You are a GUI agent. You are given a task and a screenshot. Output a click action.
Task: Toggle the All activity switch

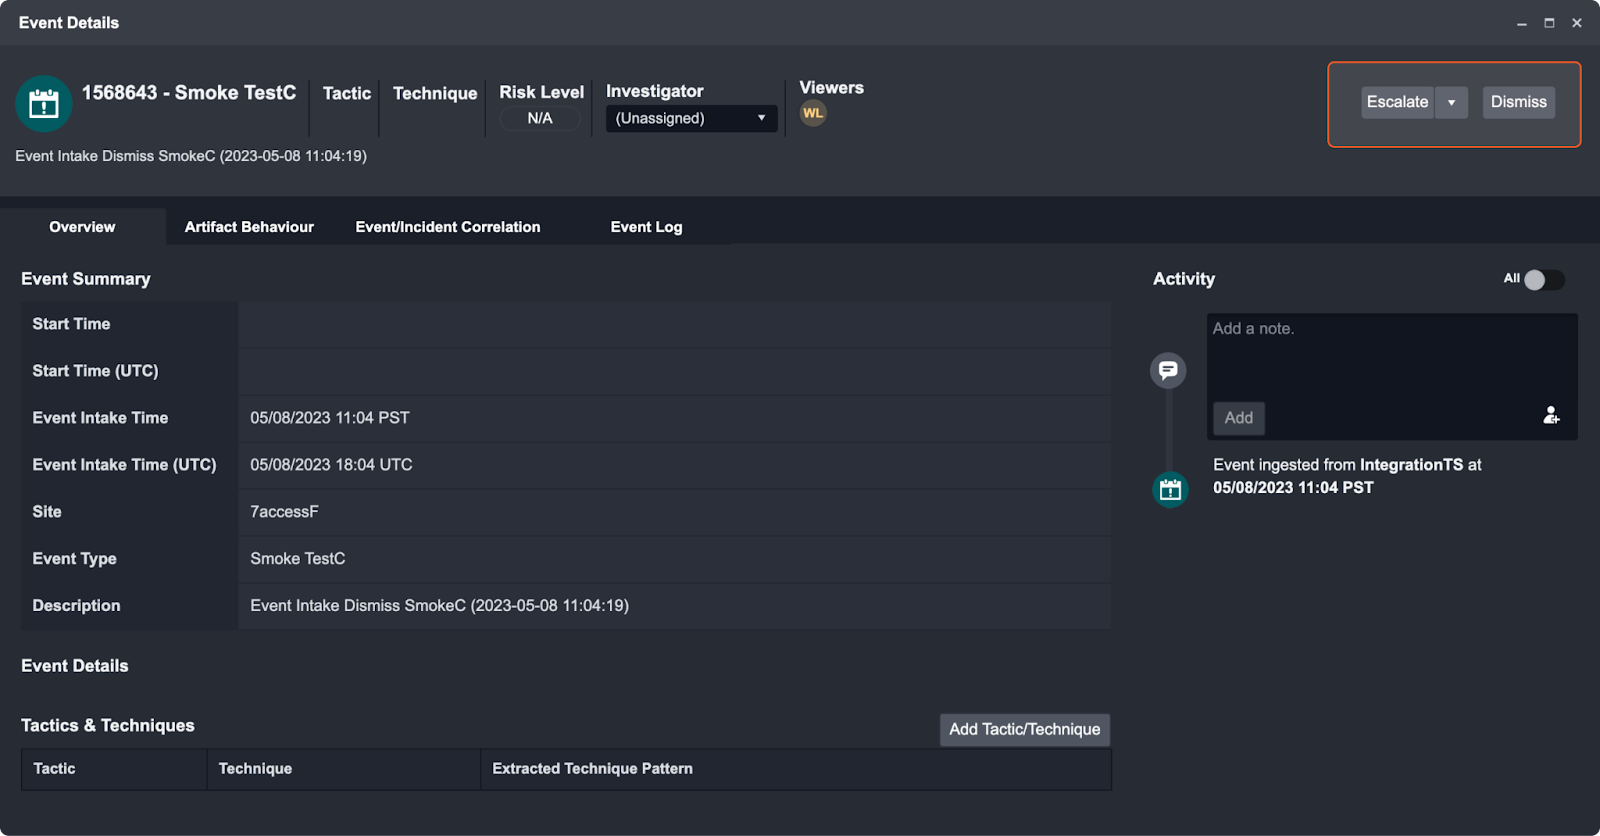pos(1543,280)
